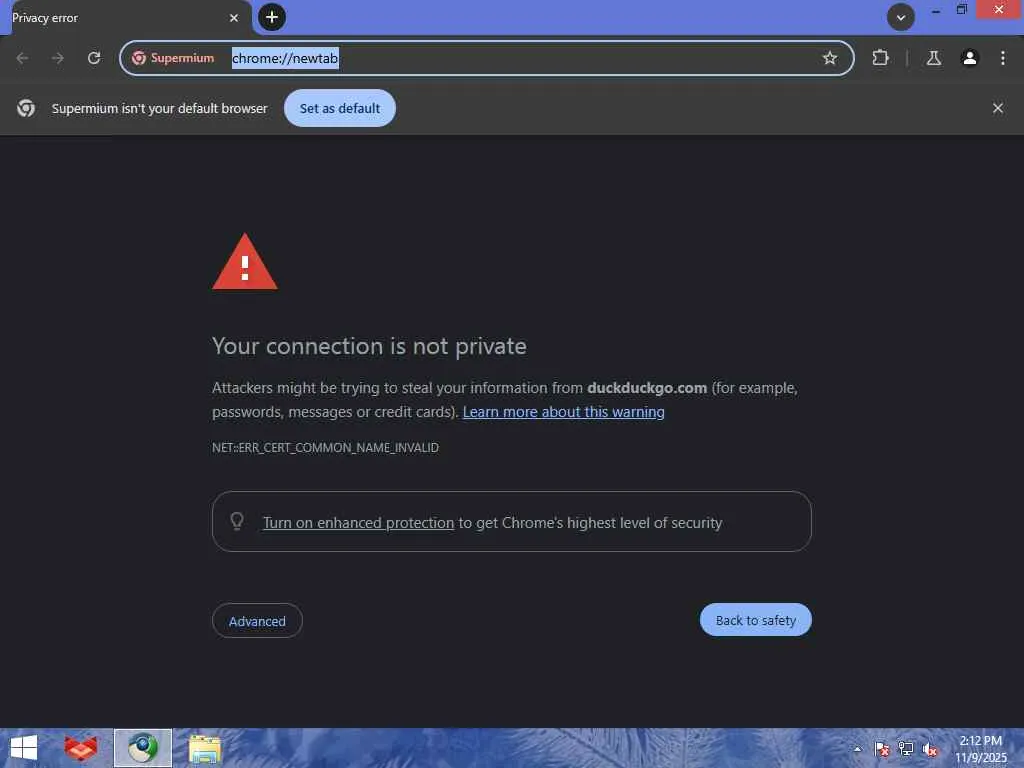Select the Privacy error tab
This screenshot has width=1024, height=768.
[x=125, y=18]
